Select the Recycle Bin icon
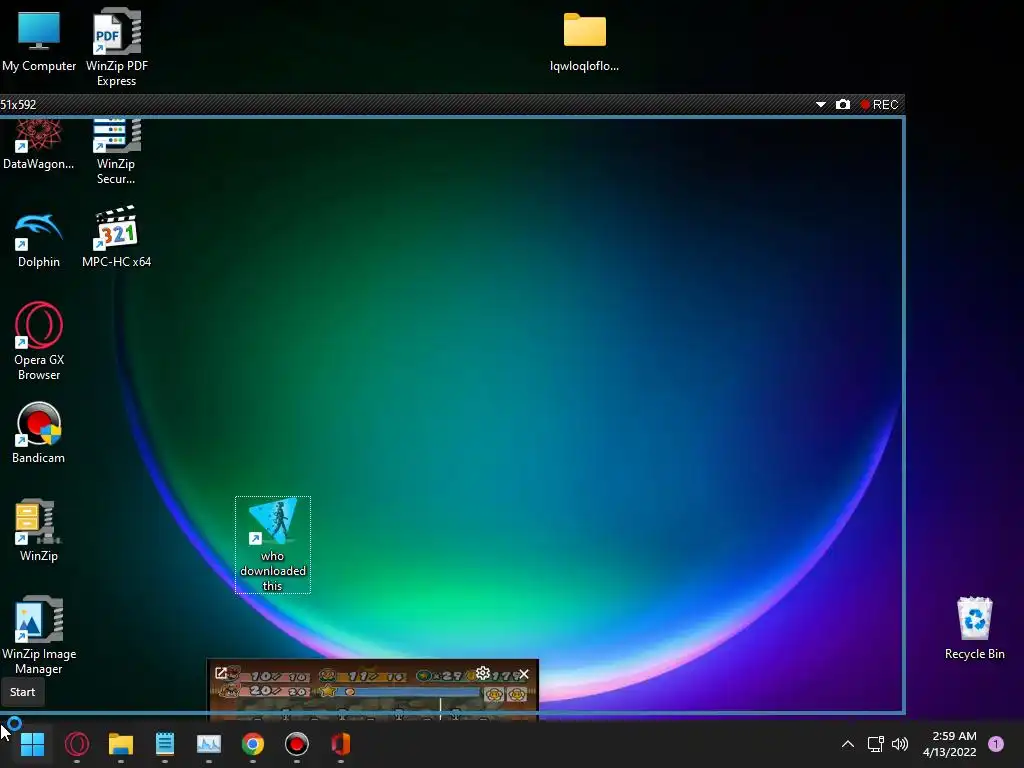The image size is (1024, 768). click(x=974, y=628)
